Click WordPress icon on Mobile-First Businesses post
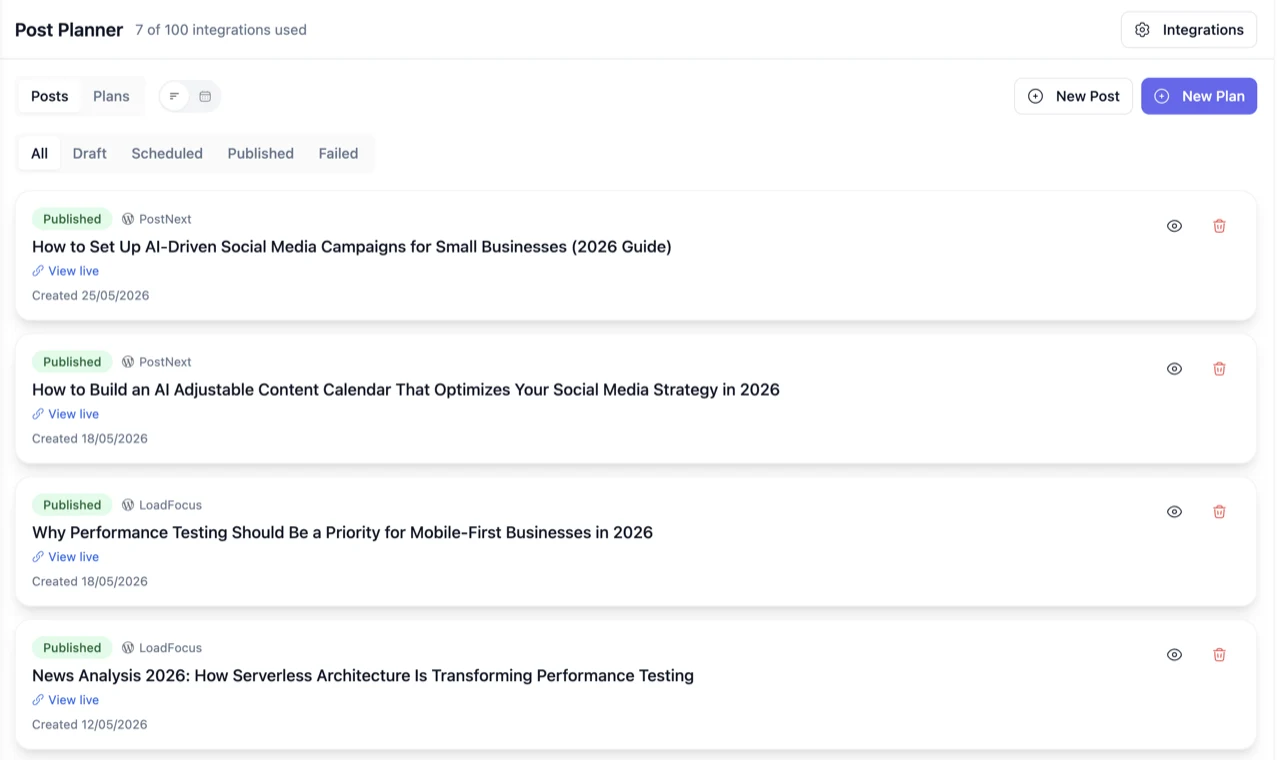1280x760 pixels. (x=128, y=505)
